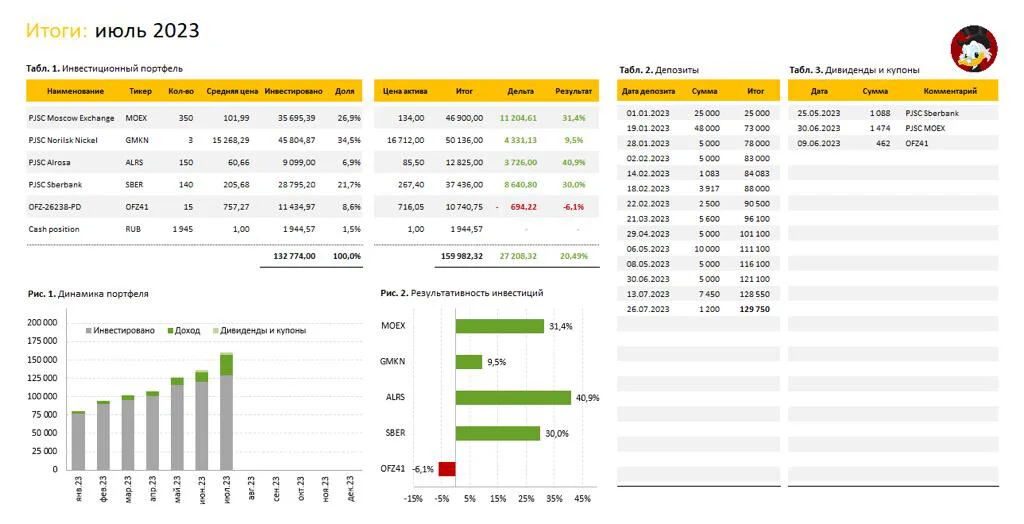Click the deposit date 13.07.2023

tap(648, 295)
